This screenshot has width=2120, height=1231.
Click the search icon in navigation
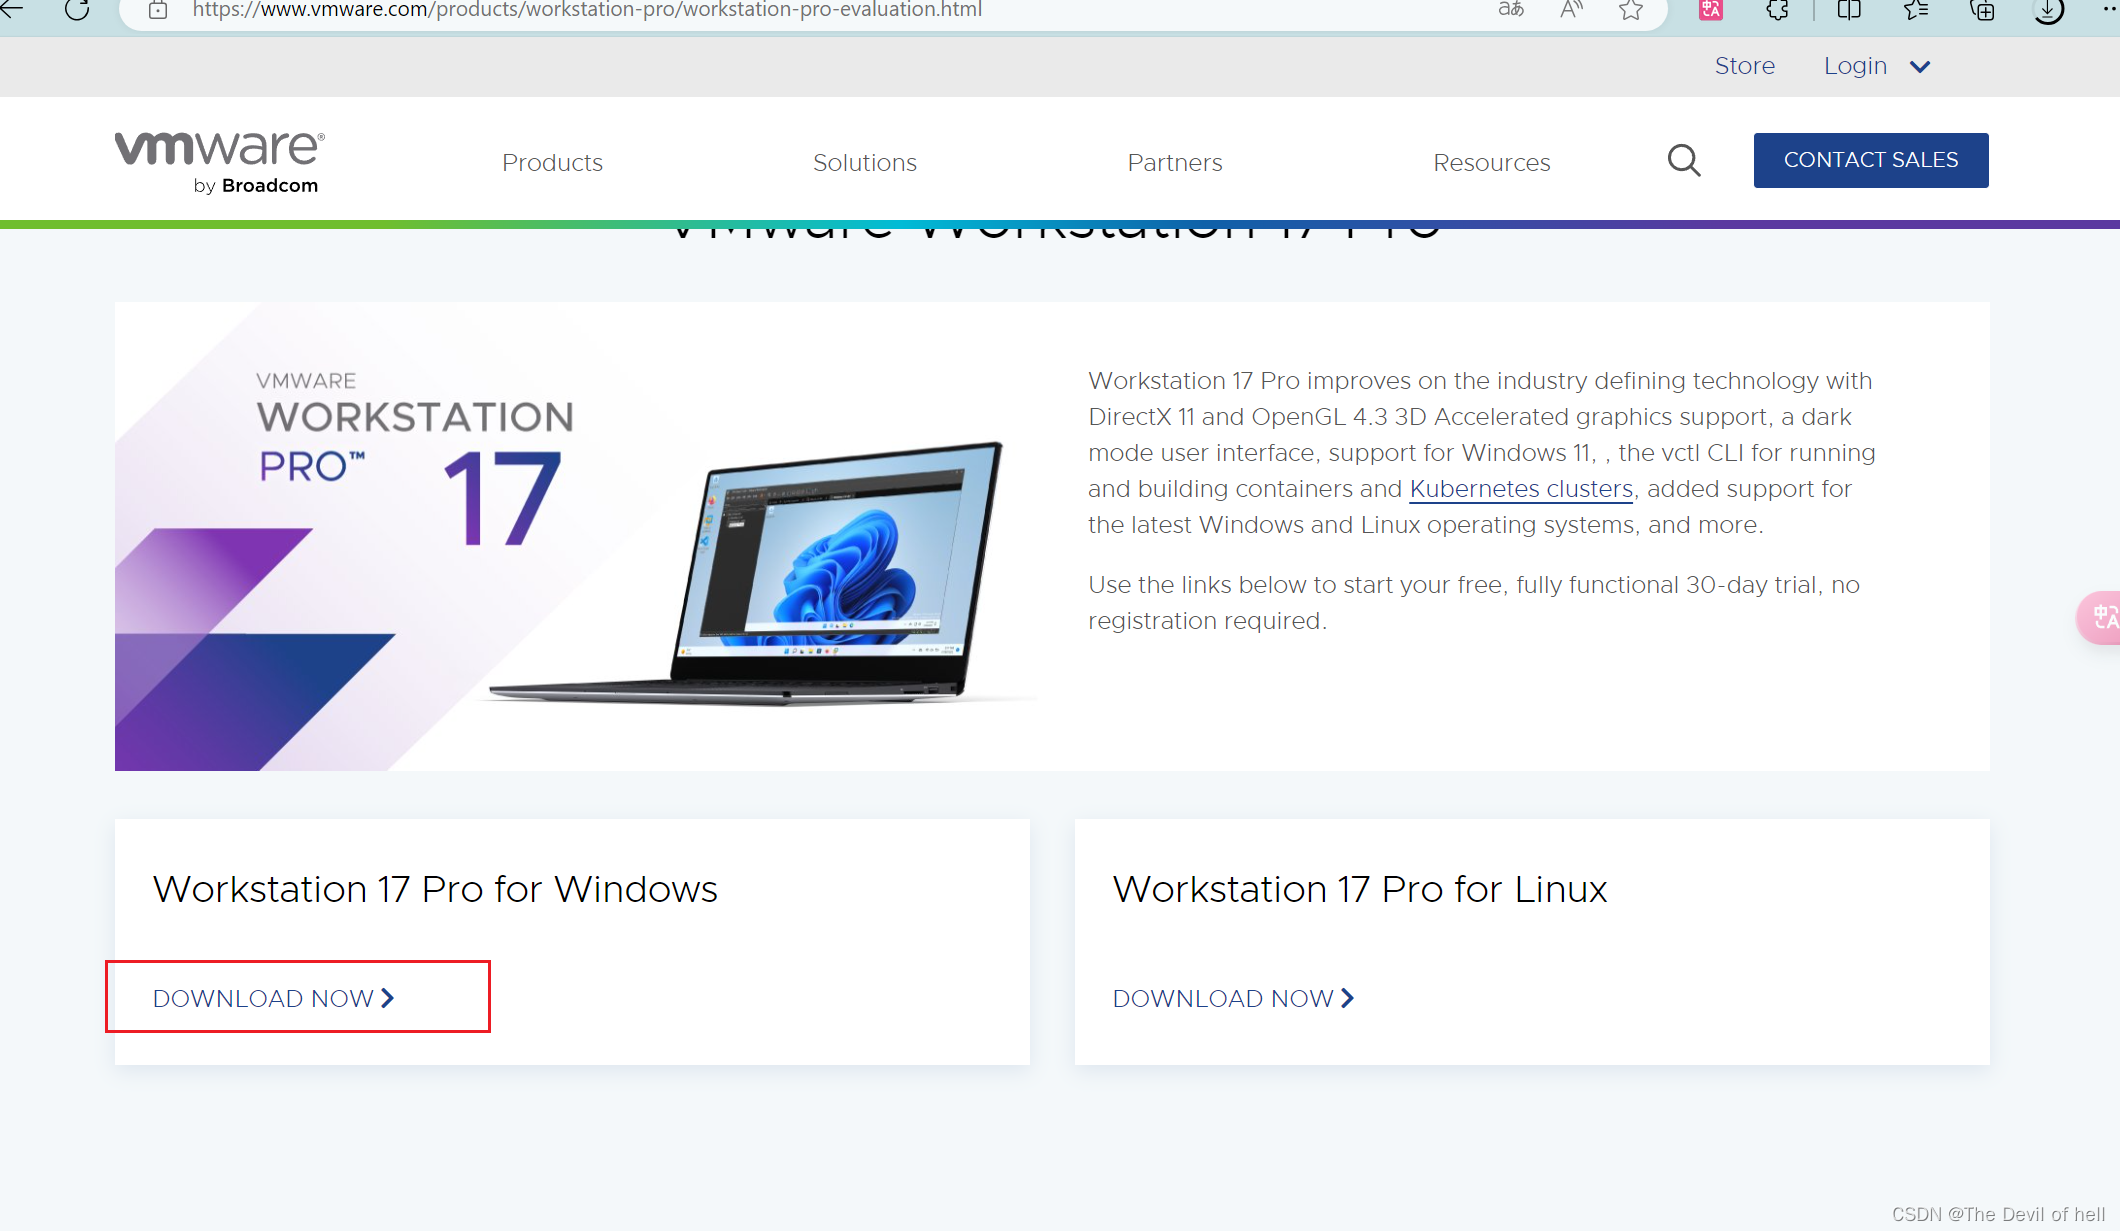pyautogui.click(x=1683, y=160)
